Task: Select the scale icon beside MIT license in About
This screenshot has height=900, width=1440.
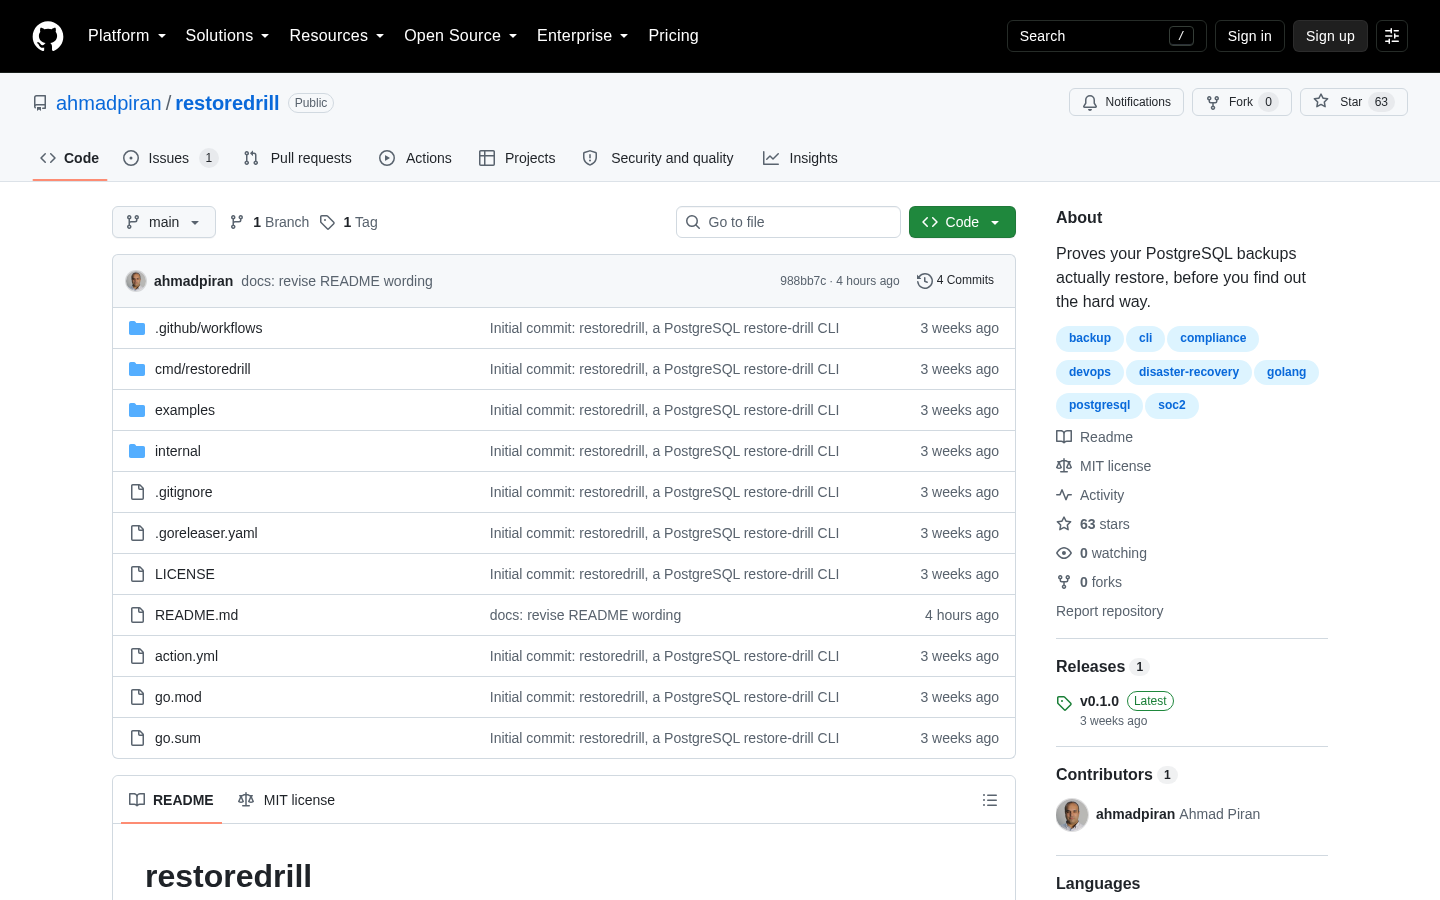Action: [x=1064, y=466]
